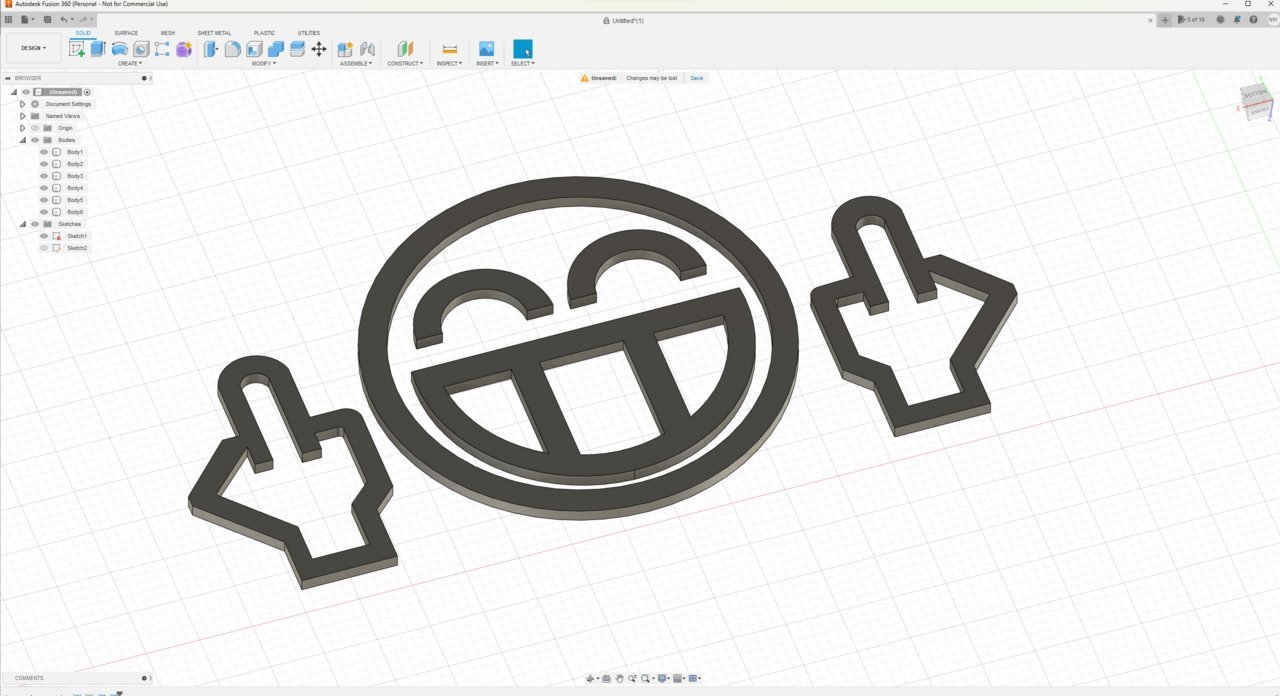Expand the Origin folder
The height and width of the screenshot is (696, 1280).
22,128
